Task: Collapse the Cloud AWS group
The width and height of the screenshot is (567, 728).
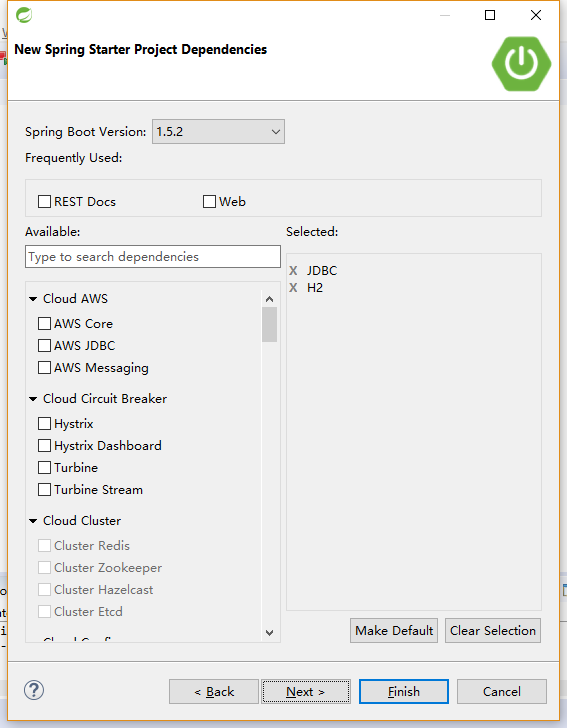Action: pos(33,299)
